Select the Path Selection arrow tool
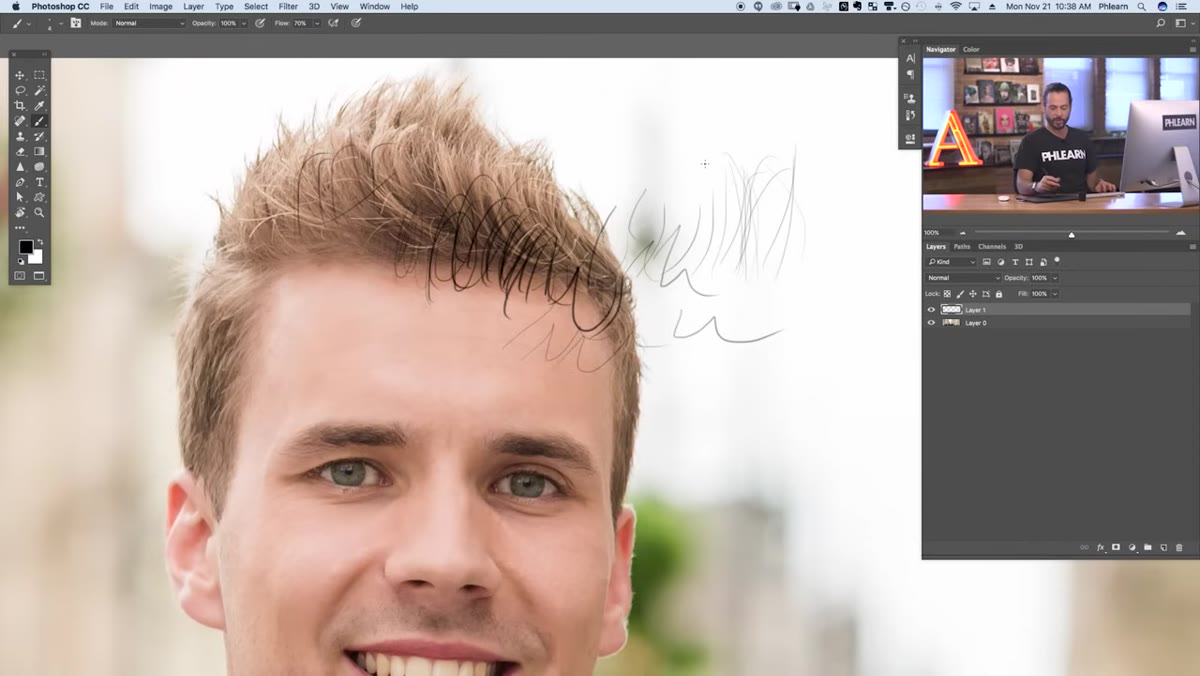Viewport: 1200px width, 676px height. point(20,197)
